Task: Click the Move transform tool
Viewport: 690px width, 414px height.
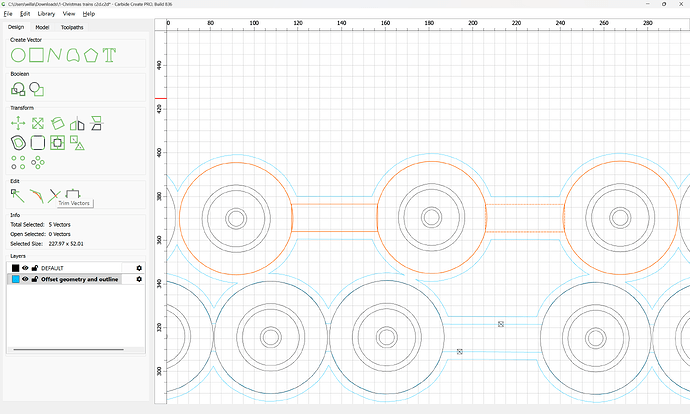Action: [x=17, y=123]
